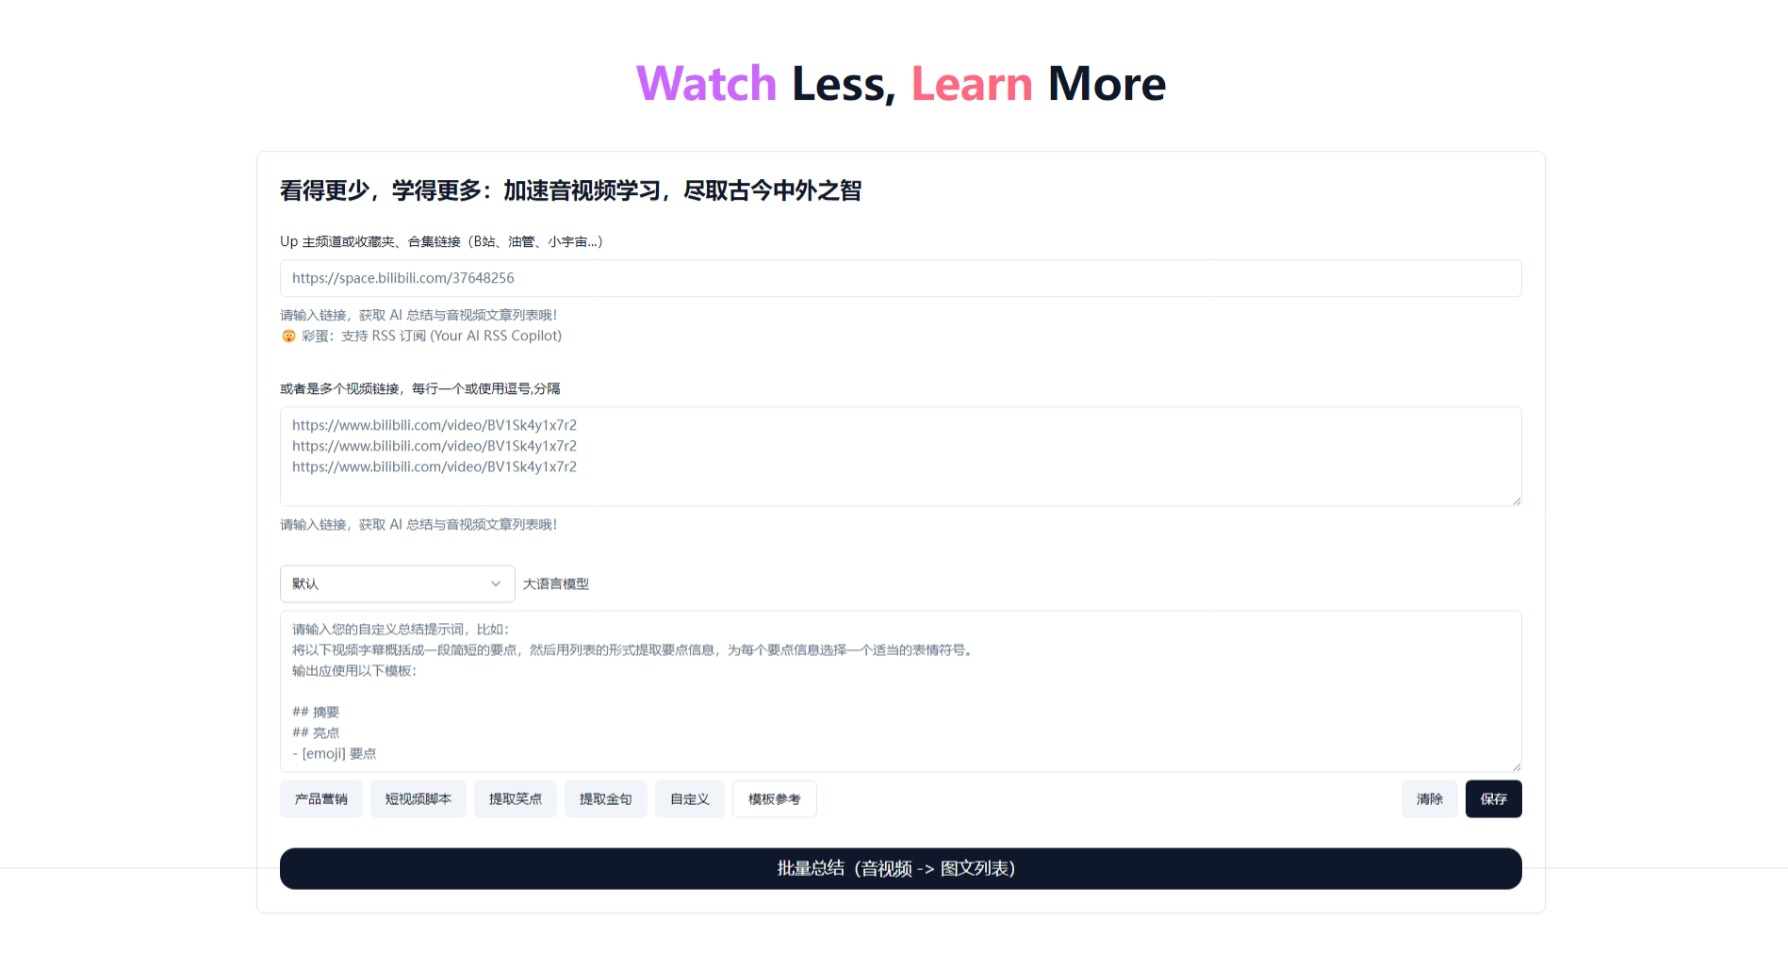Image resolution: width=1788 pixels, height=972 pixels.
Task: Click the Up channel link input field
Action: pos(899,278)
